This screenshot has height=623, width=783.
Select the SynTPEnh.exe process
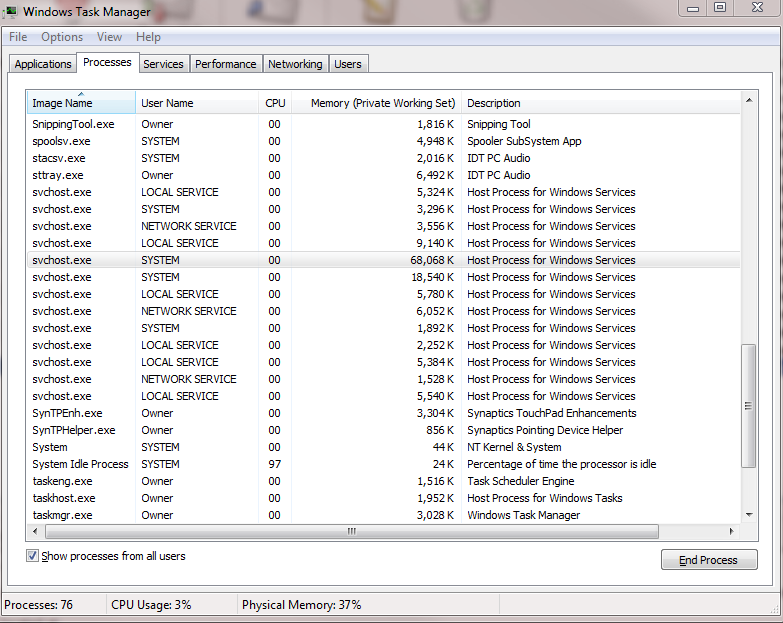coord(384,413)
